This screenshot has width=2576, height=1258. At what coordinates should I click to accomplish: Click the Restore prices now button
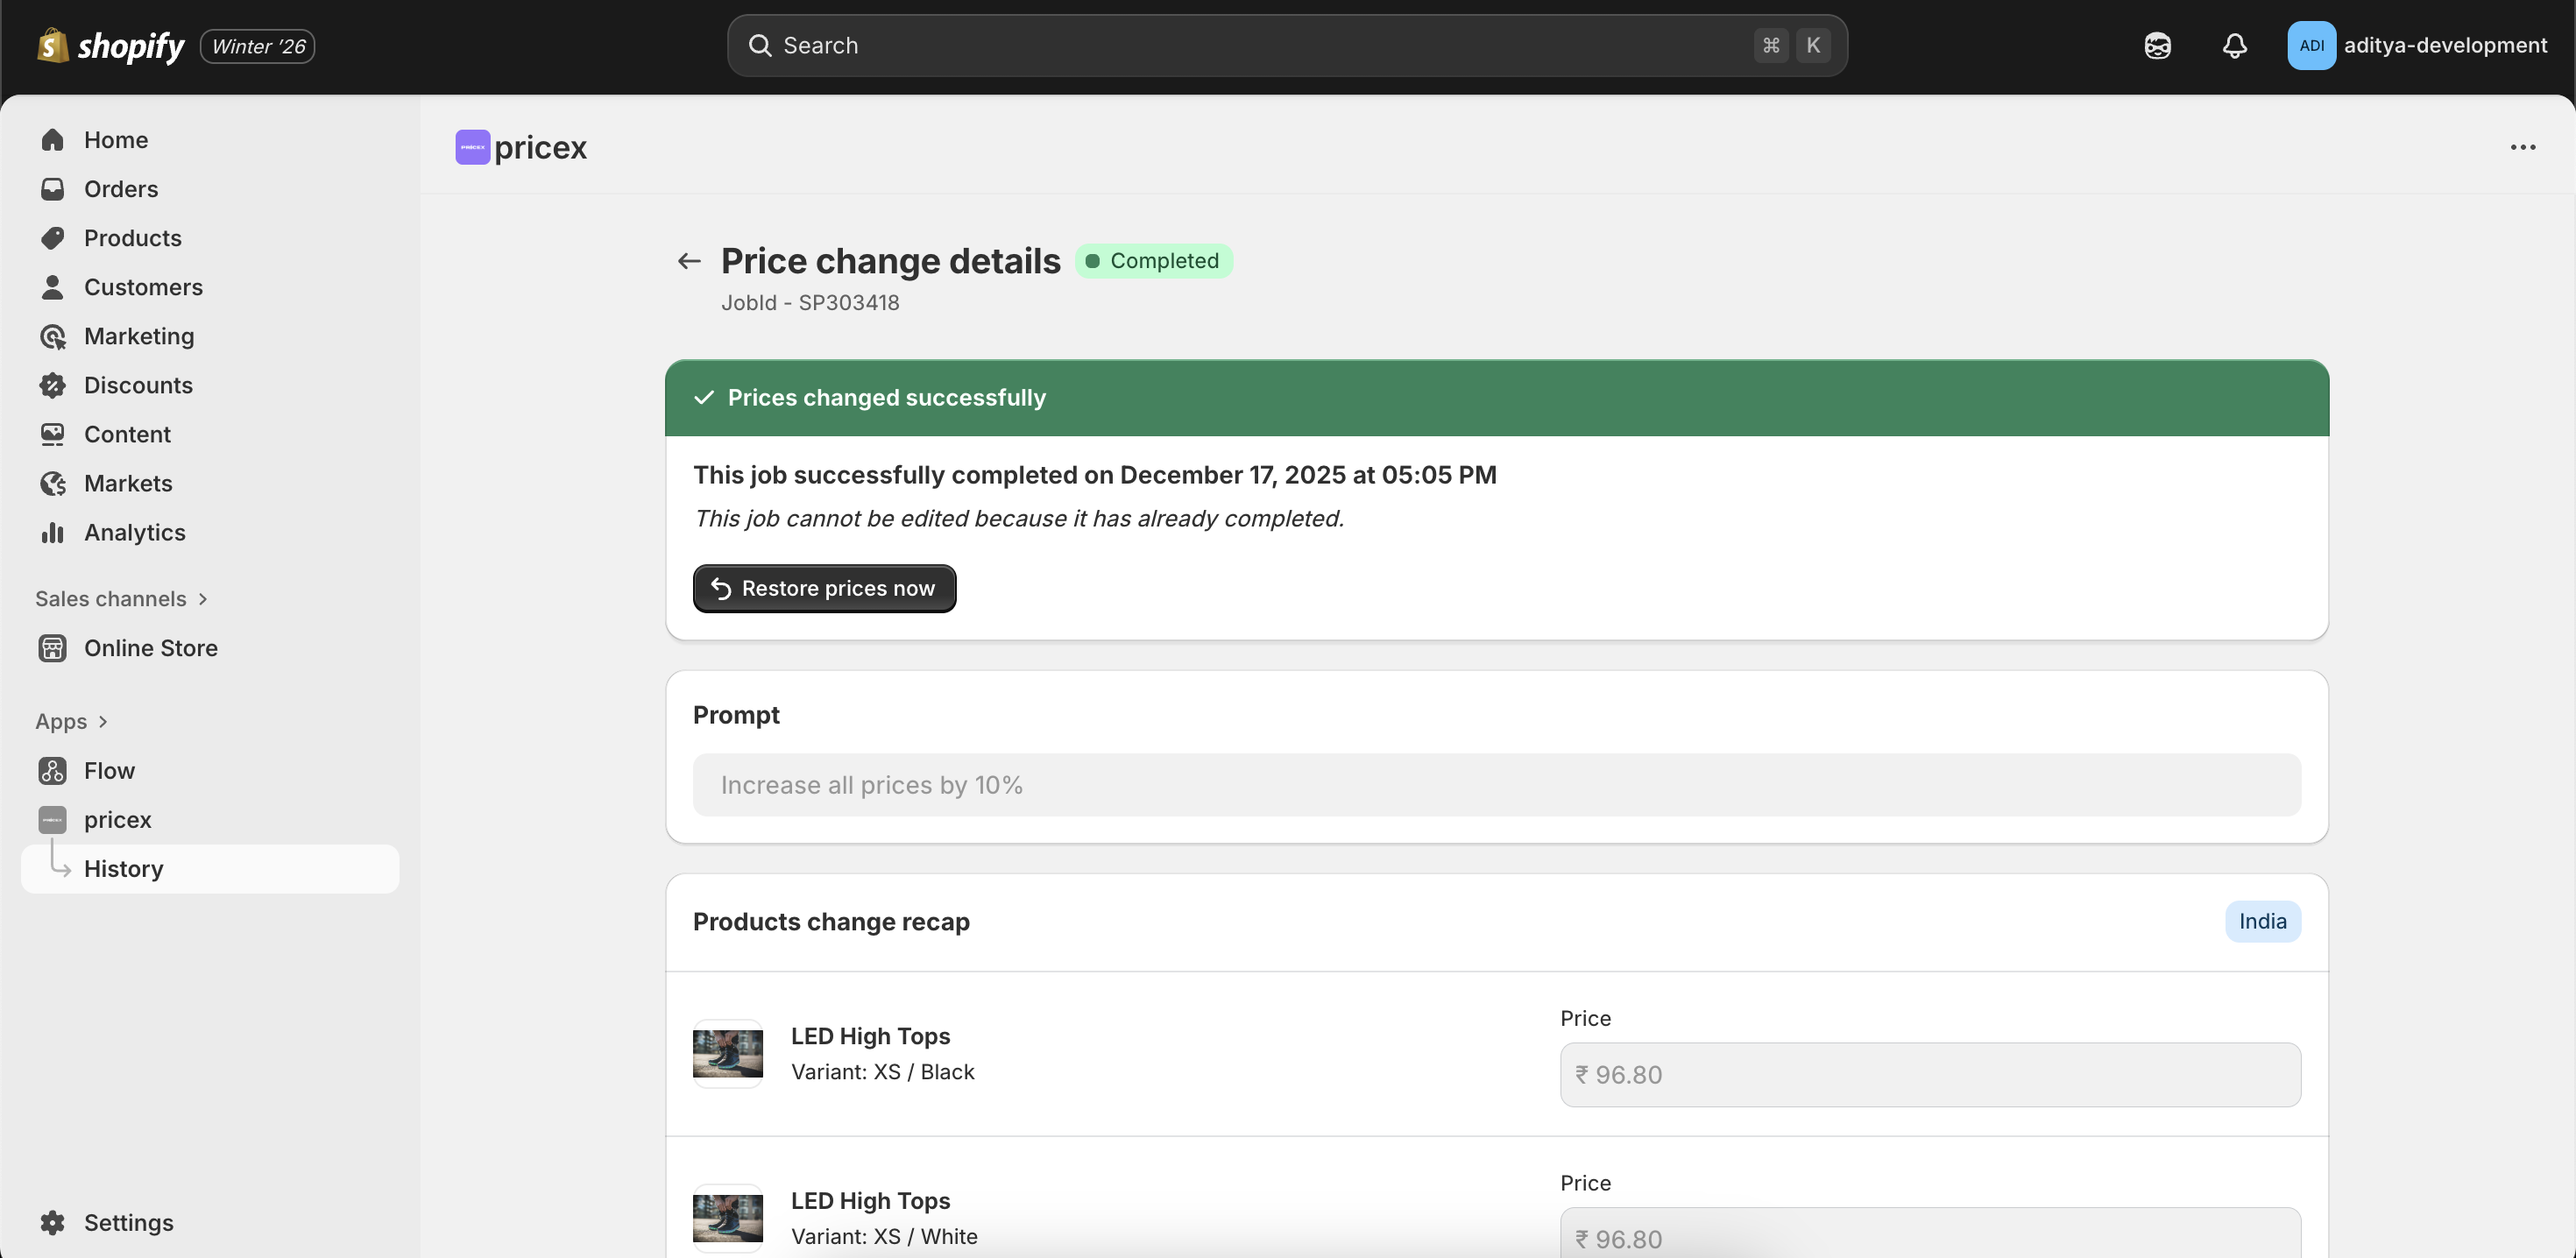(x=824, y=588)
